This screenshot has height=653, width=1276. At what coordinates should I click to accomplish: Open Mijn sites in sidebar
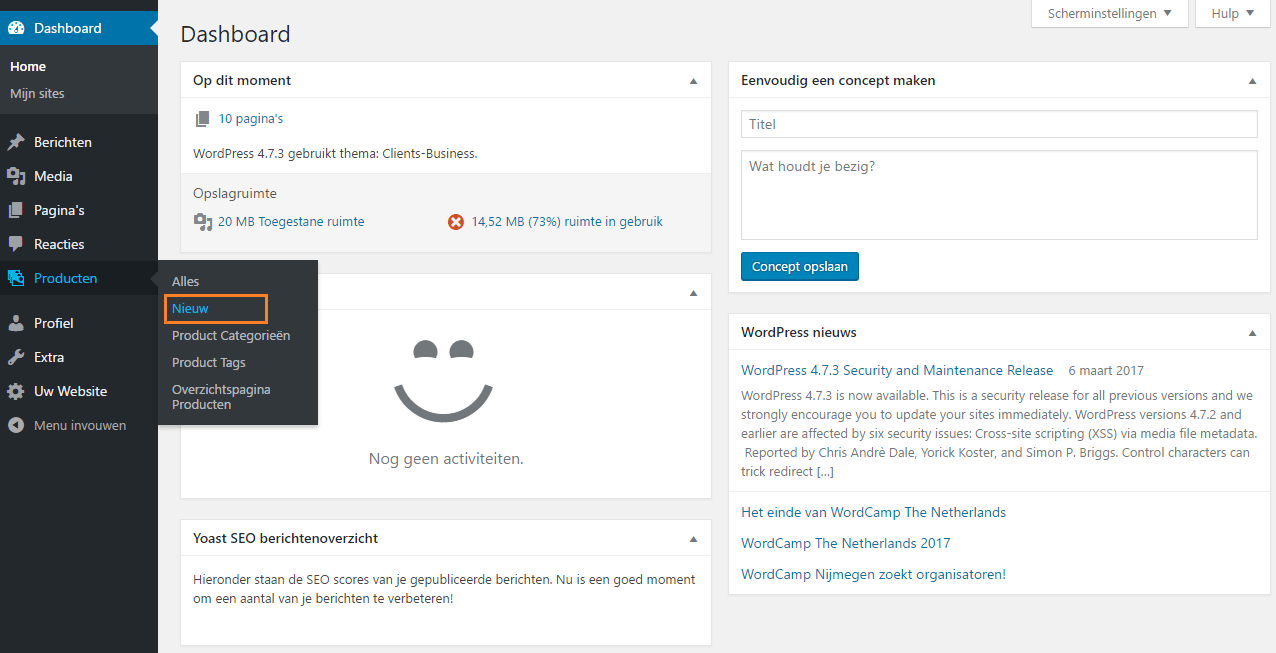[37, 93]
